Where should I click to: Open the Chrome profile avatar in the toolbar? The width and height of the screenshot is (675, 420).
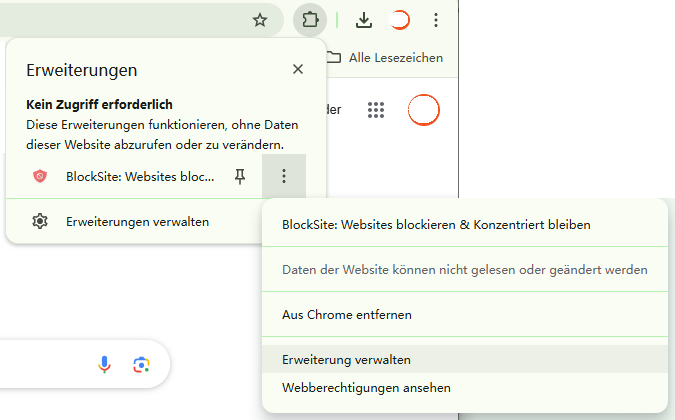click(400, 20)
